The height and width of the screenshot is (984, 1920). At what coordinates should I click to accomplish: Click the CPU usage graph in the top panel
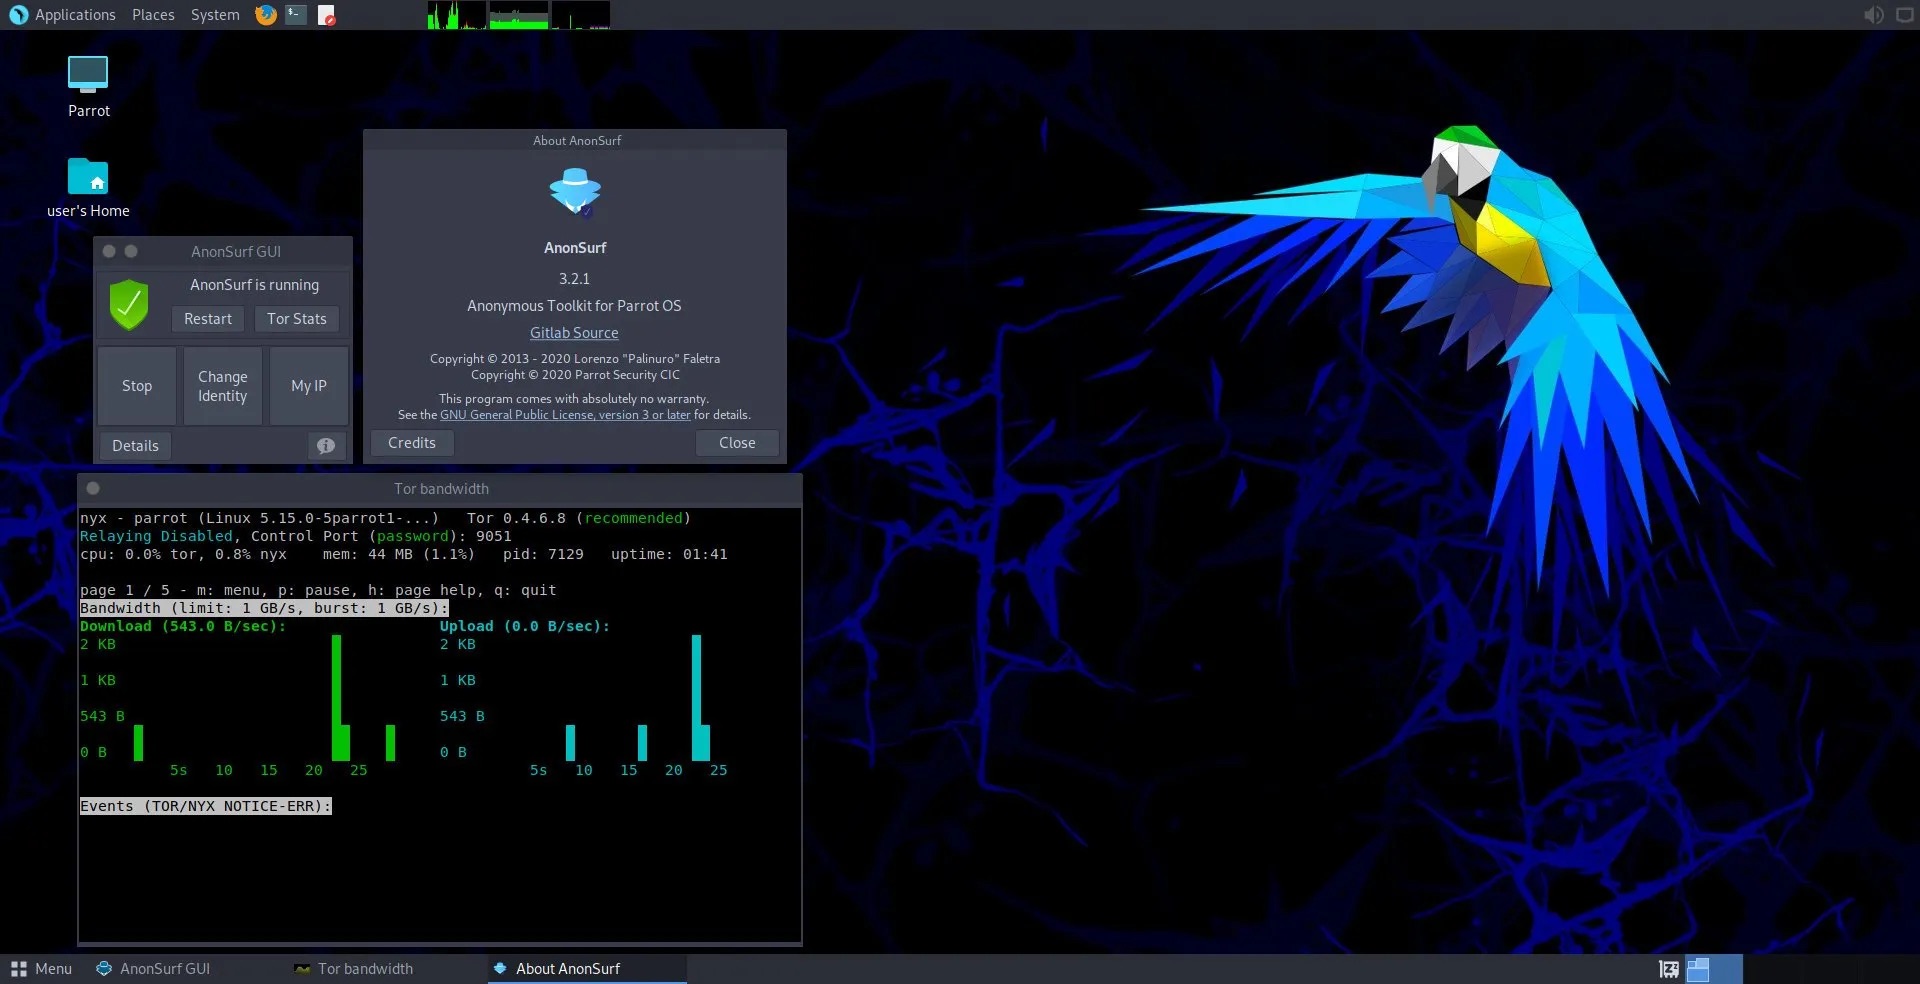pyautogui.click(x=457, y=15)
